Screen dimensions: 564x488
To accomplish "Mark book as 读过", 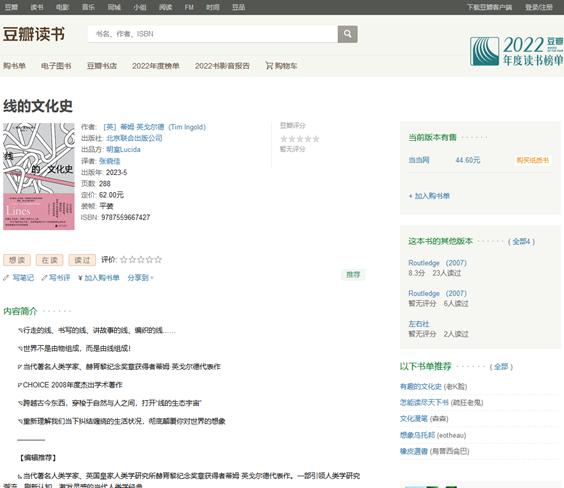I will (x=82, y=260).
